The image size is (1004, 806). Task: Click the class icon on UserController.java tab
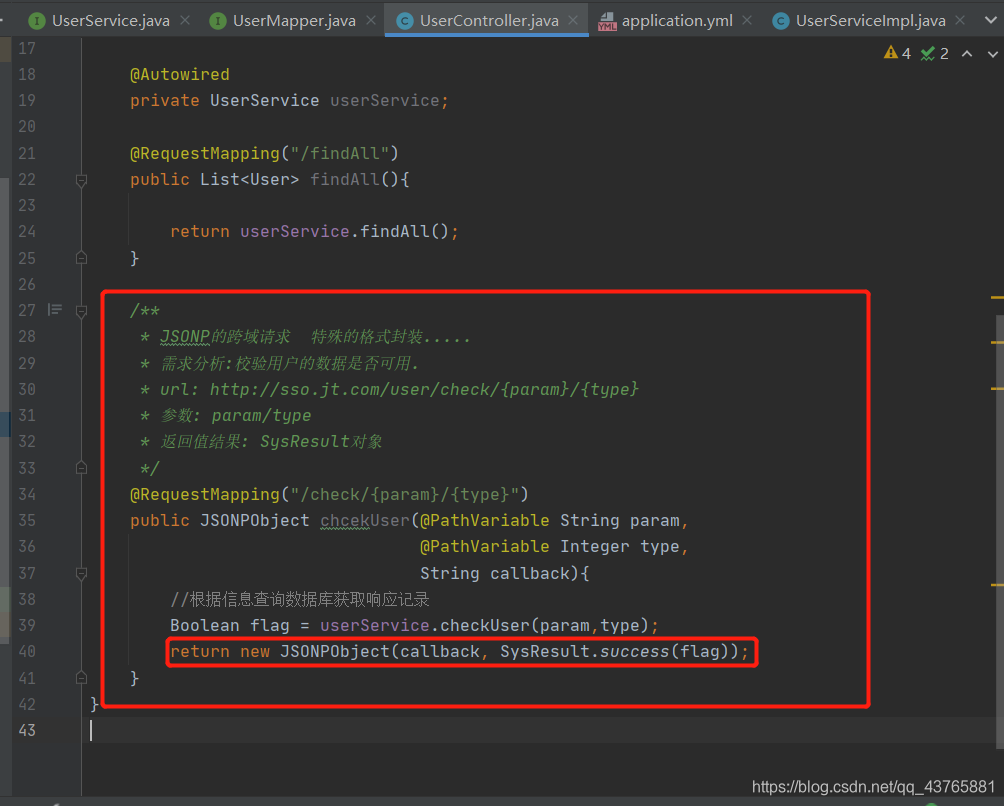pos(405,21)
